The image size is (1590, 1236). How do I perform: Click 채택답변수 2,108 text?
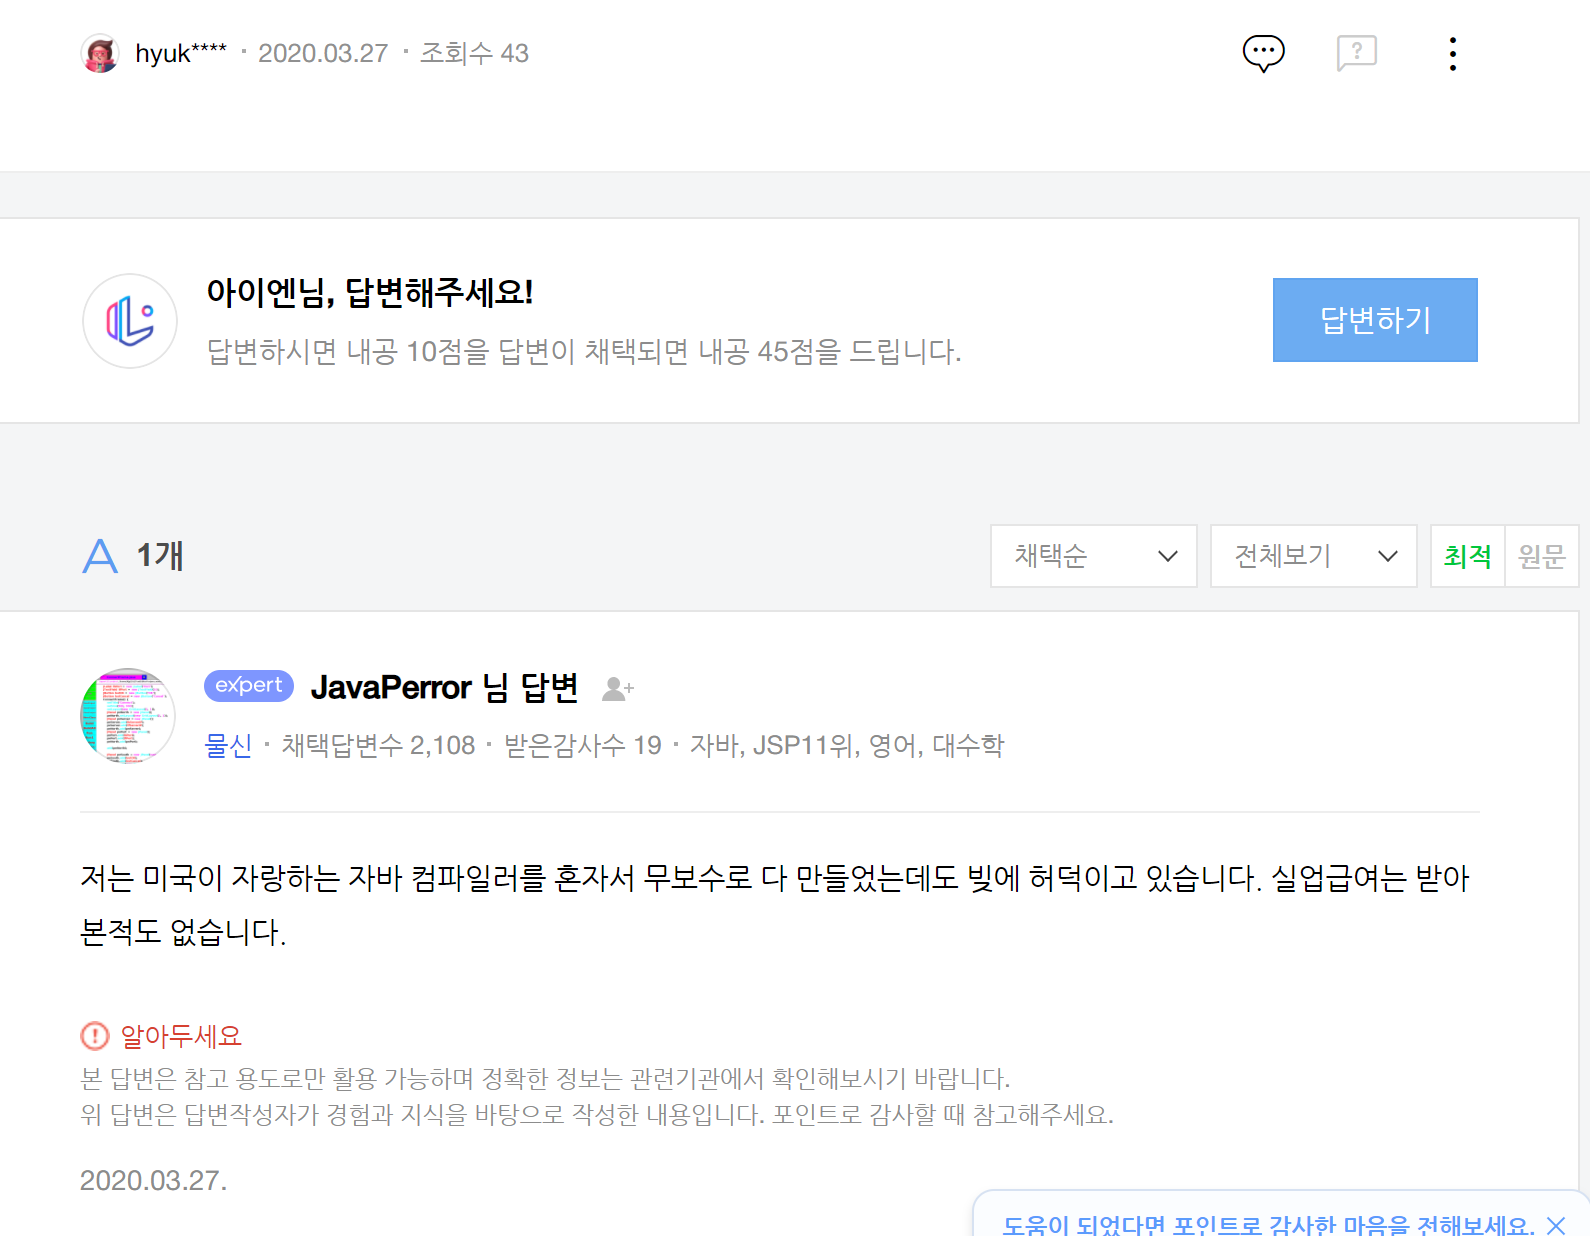[x=378, y=745]
